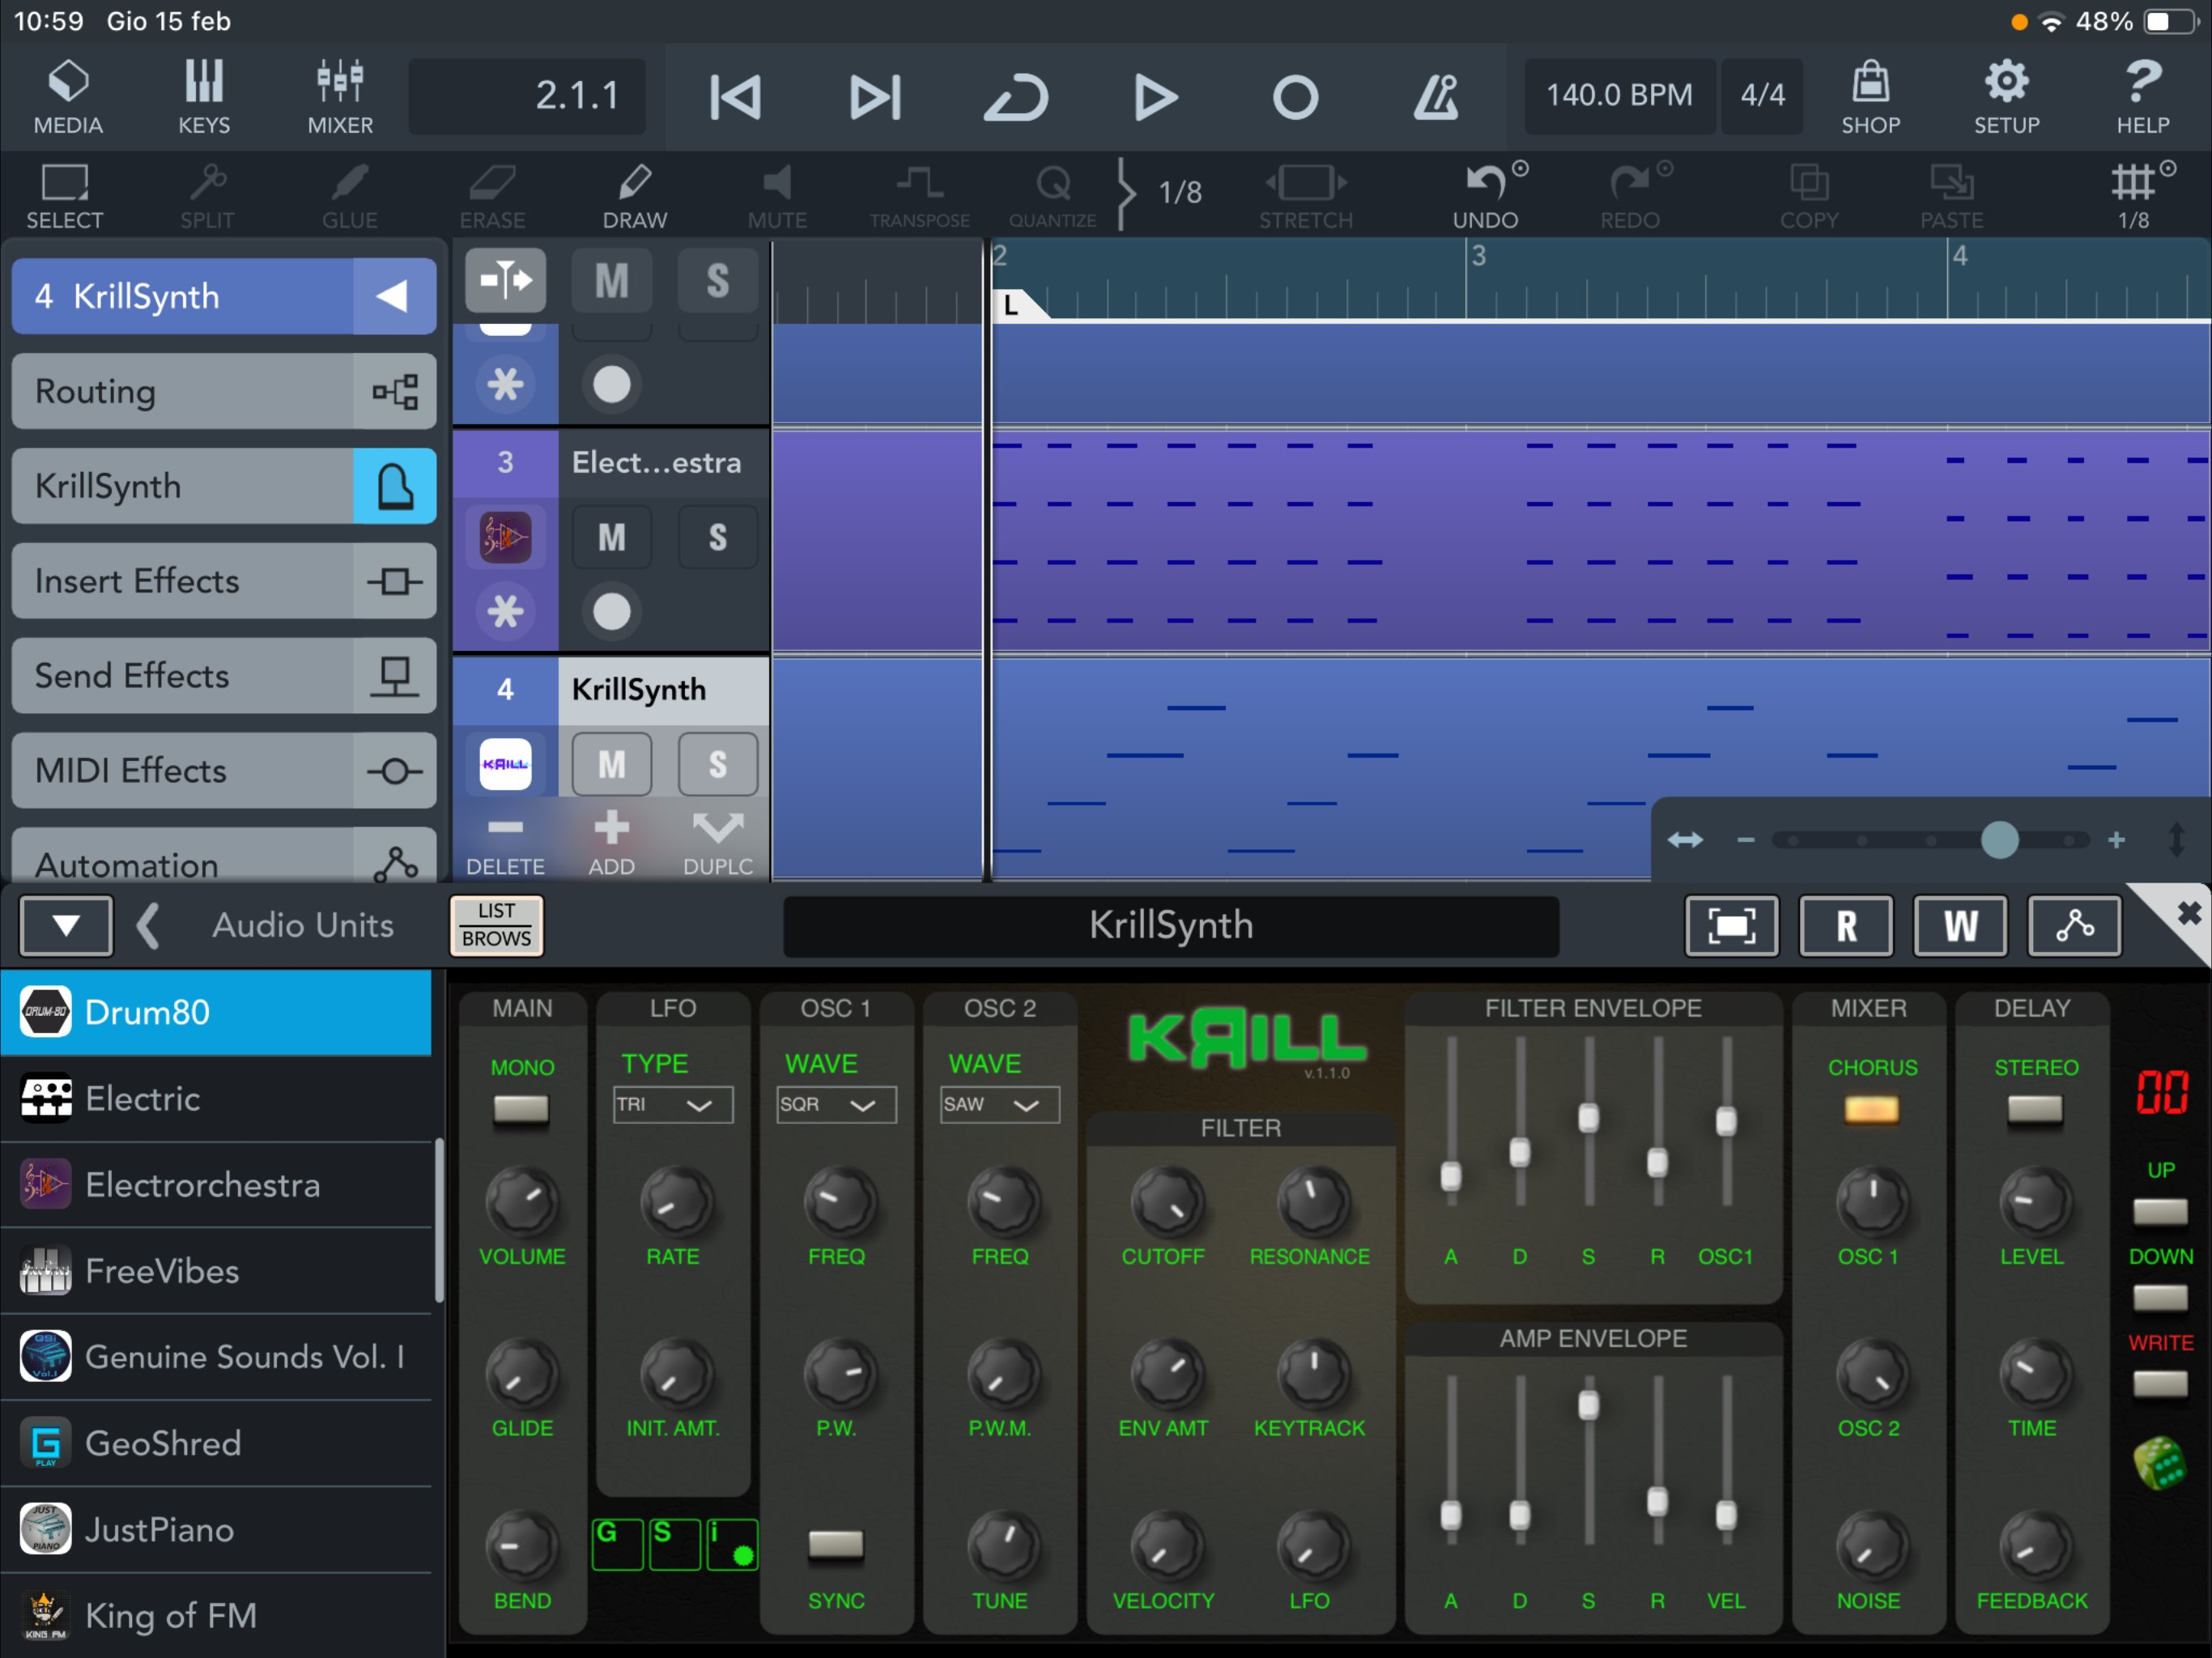Toggle loop playback
The width and height of the screenshot is (2212, 1658).
click(1016, 97)
